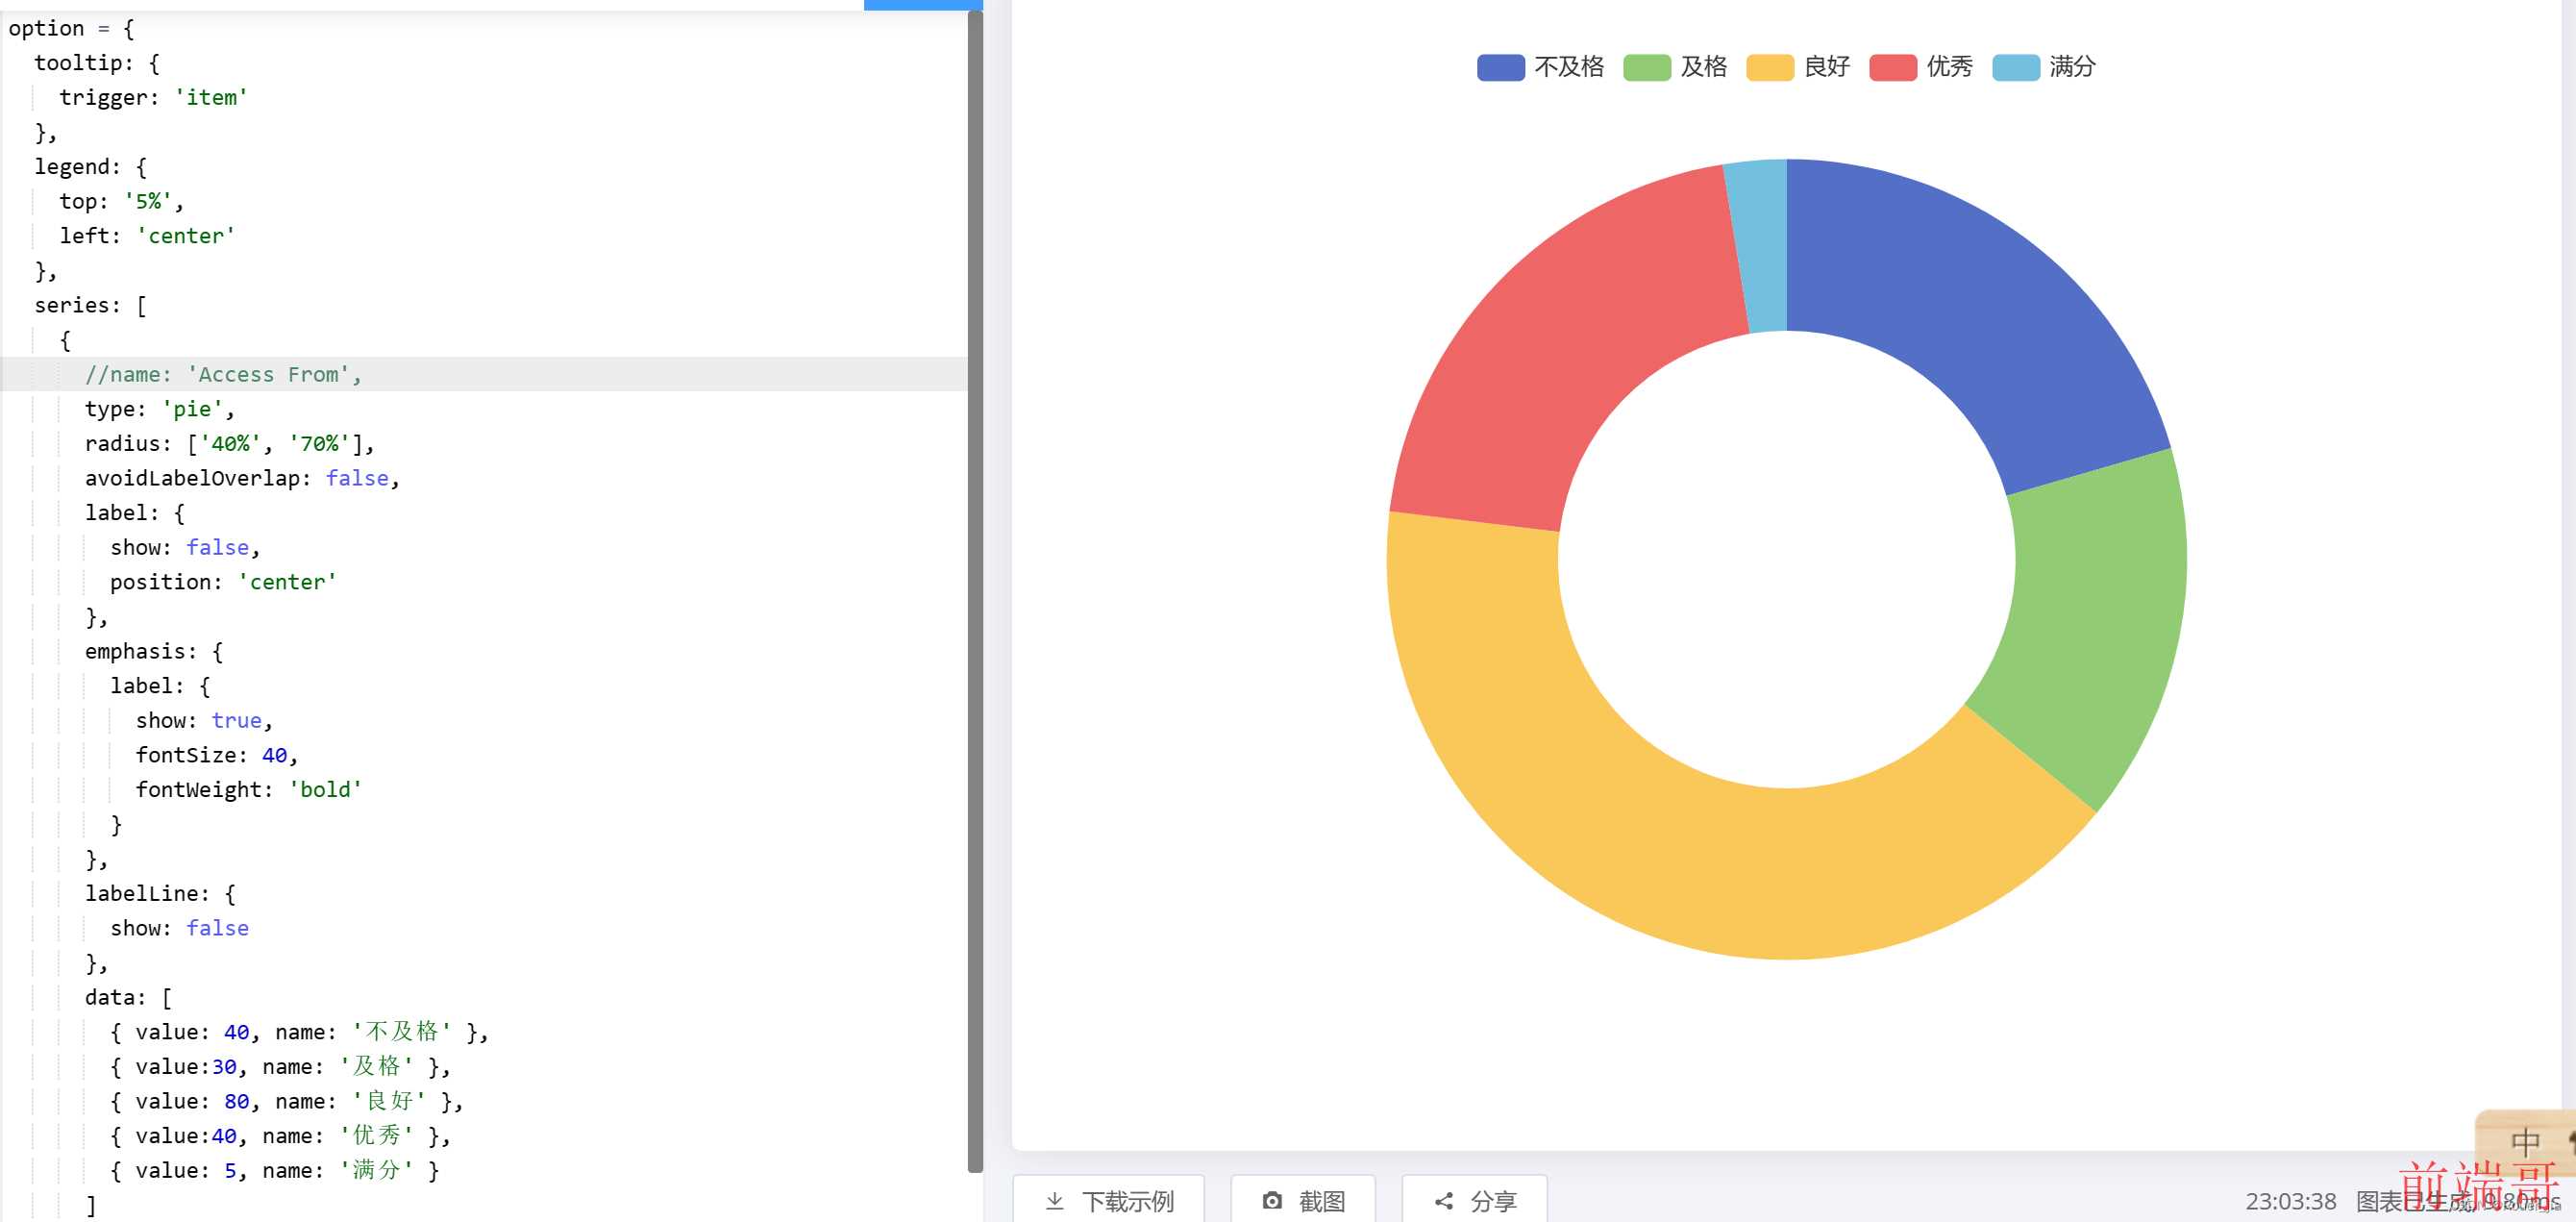Click the data row named 及格
This screenshot has width=2576, height=1222.
(280, 1066)
